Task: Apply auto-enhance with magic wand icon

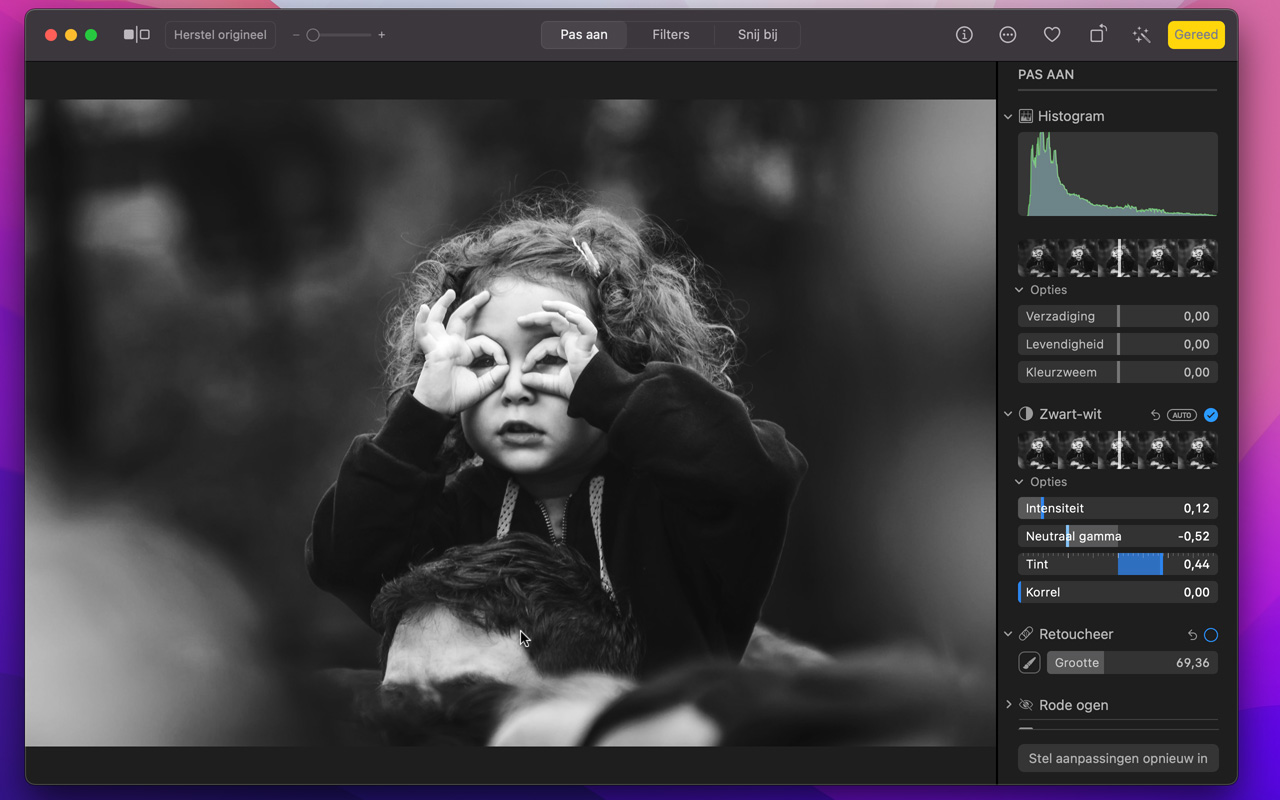Action: point(1141,35)
